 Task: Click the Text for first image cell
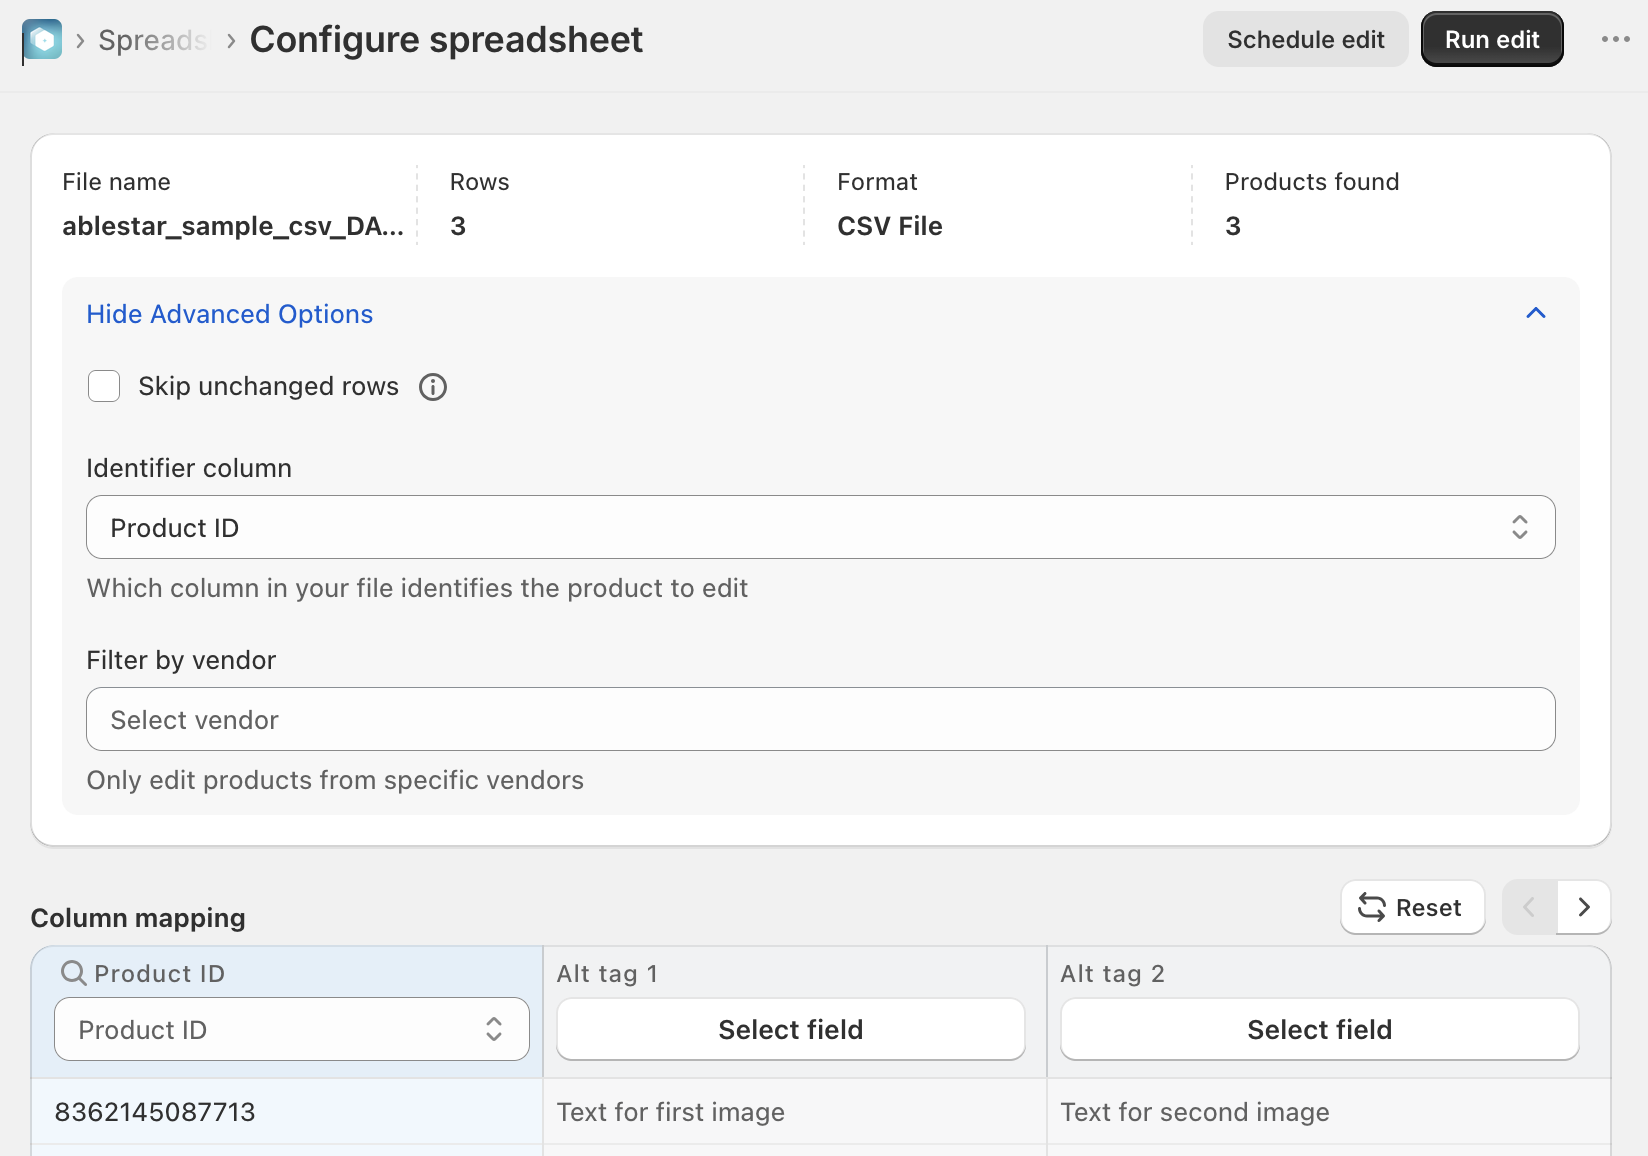671,1112
